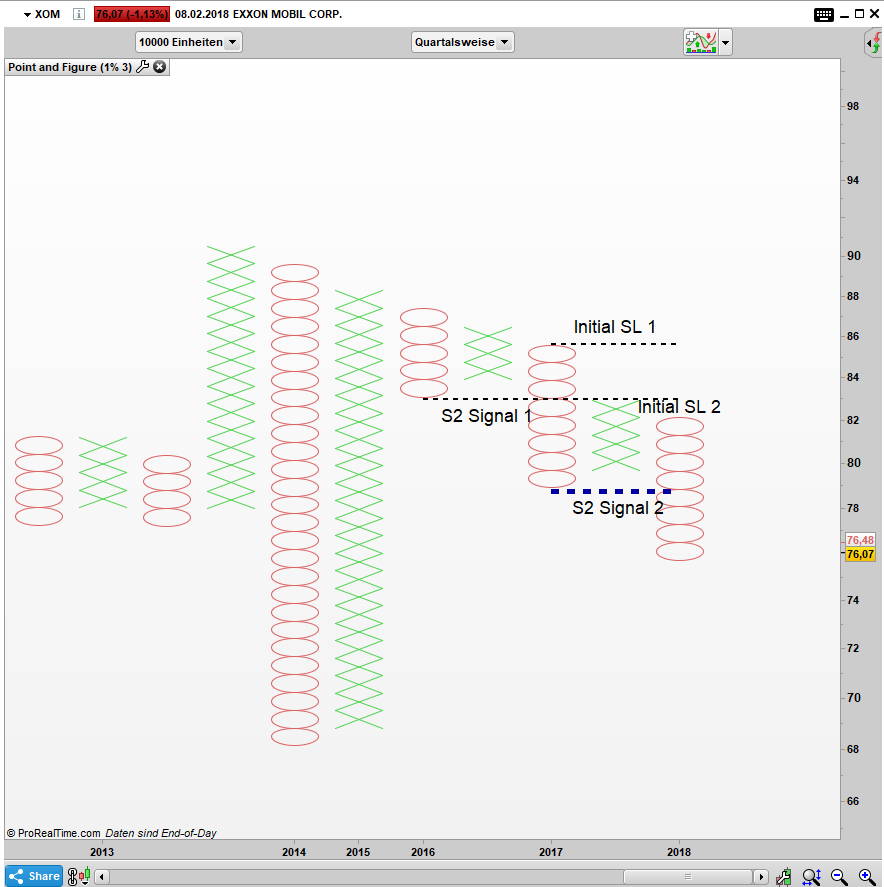Open the candlestick chart style icon
The width and height of the screenshot is (884, 887).
(x=78, y=876)
